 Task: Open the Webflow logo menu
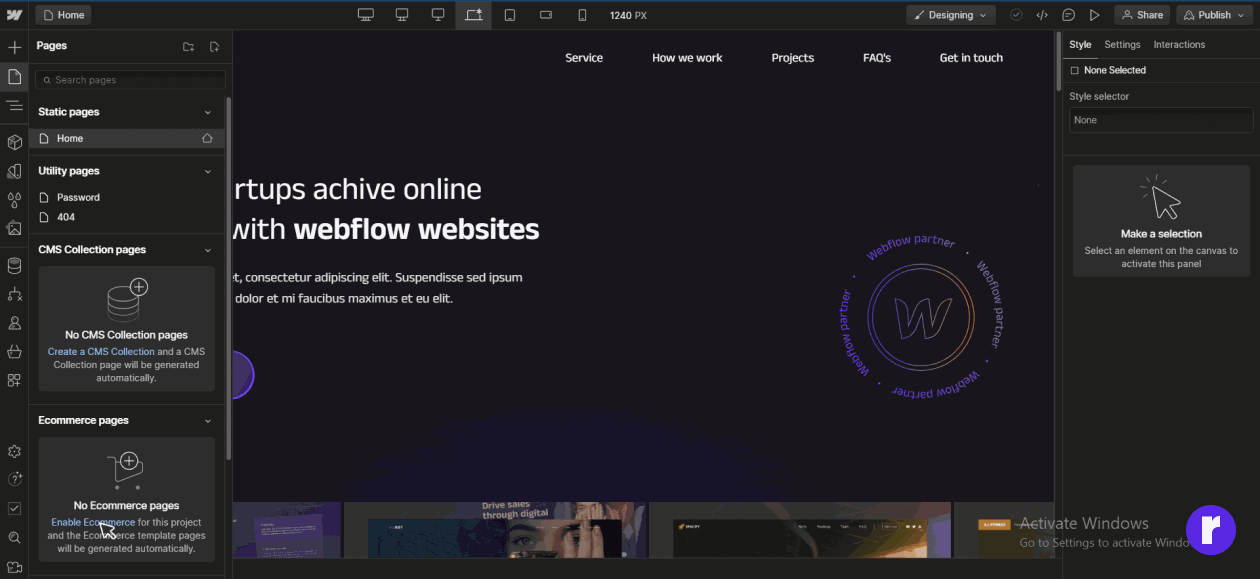pyautogui.click(x=14, y=15)
